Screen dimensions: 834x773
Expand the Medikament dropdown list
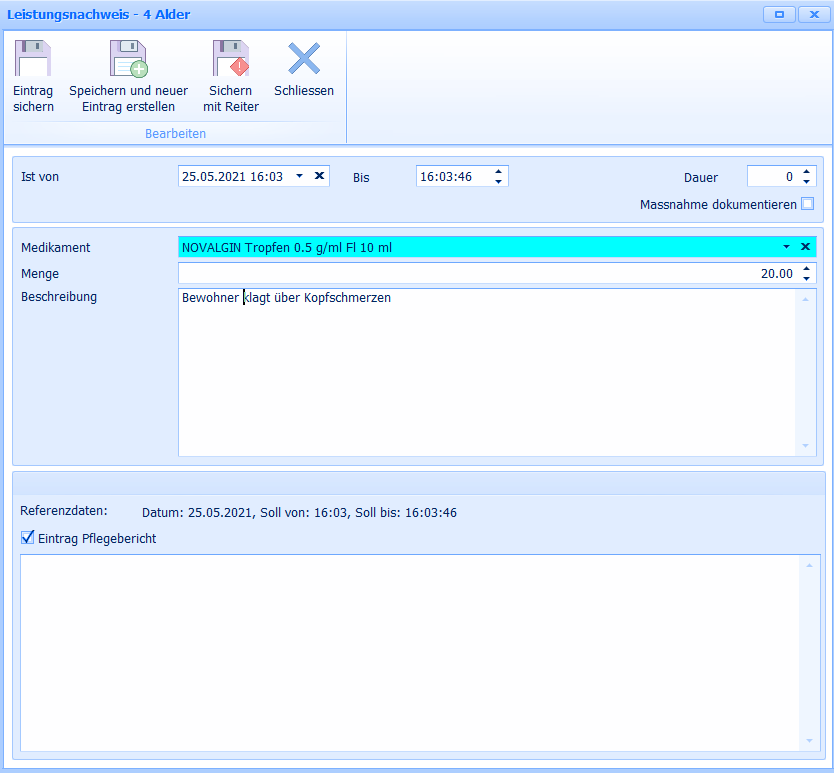point(786,246)
